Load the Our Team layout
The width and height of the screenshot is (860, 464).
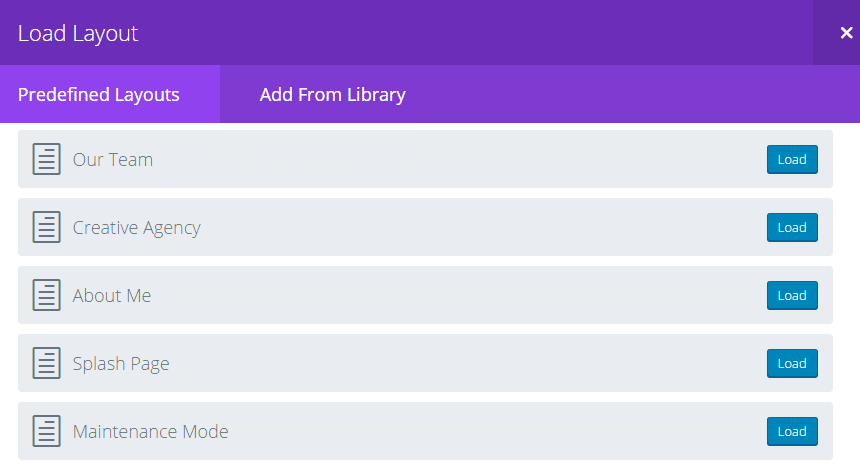(x=792, y=160)
